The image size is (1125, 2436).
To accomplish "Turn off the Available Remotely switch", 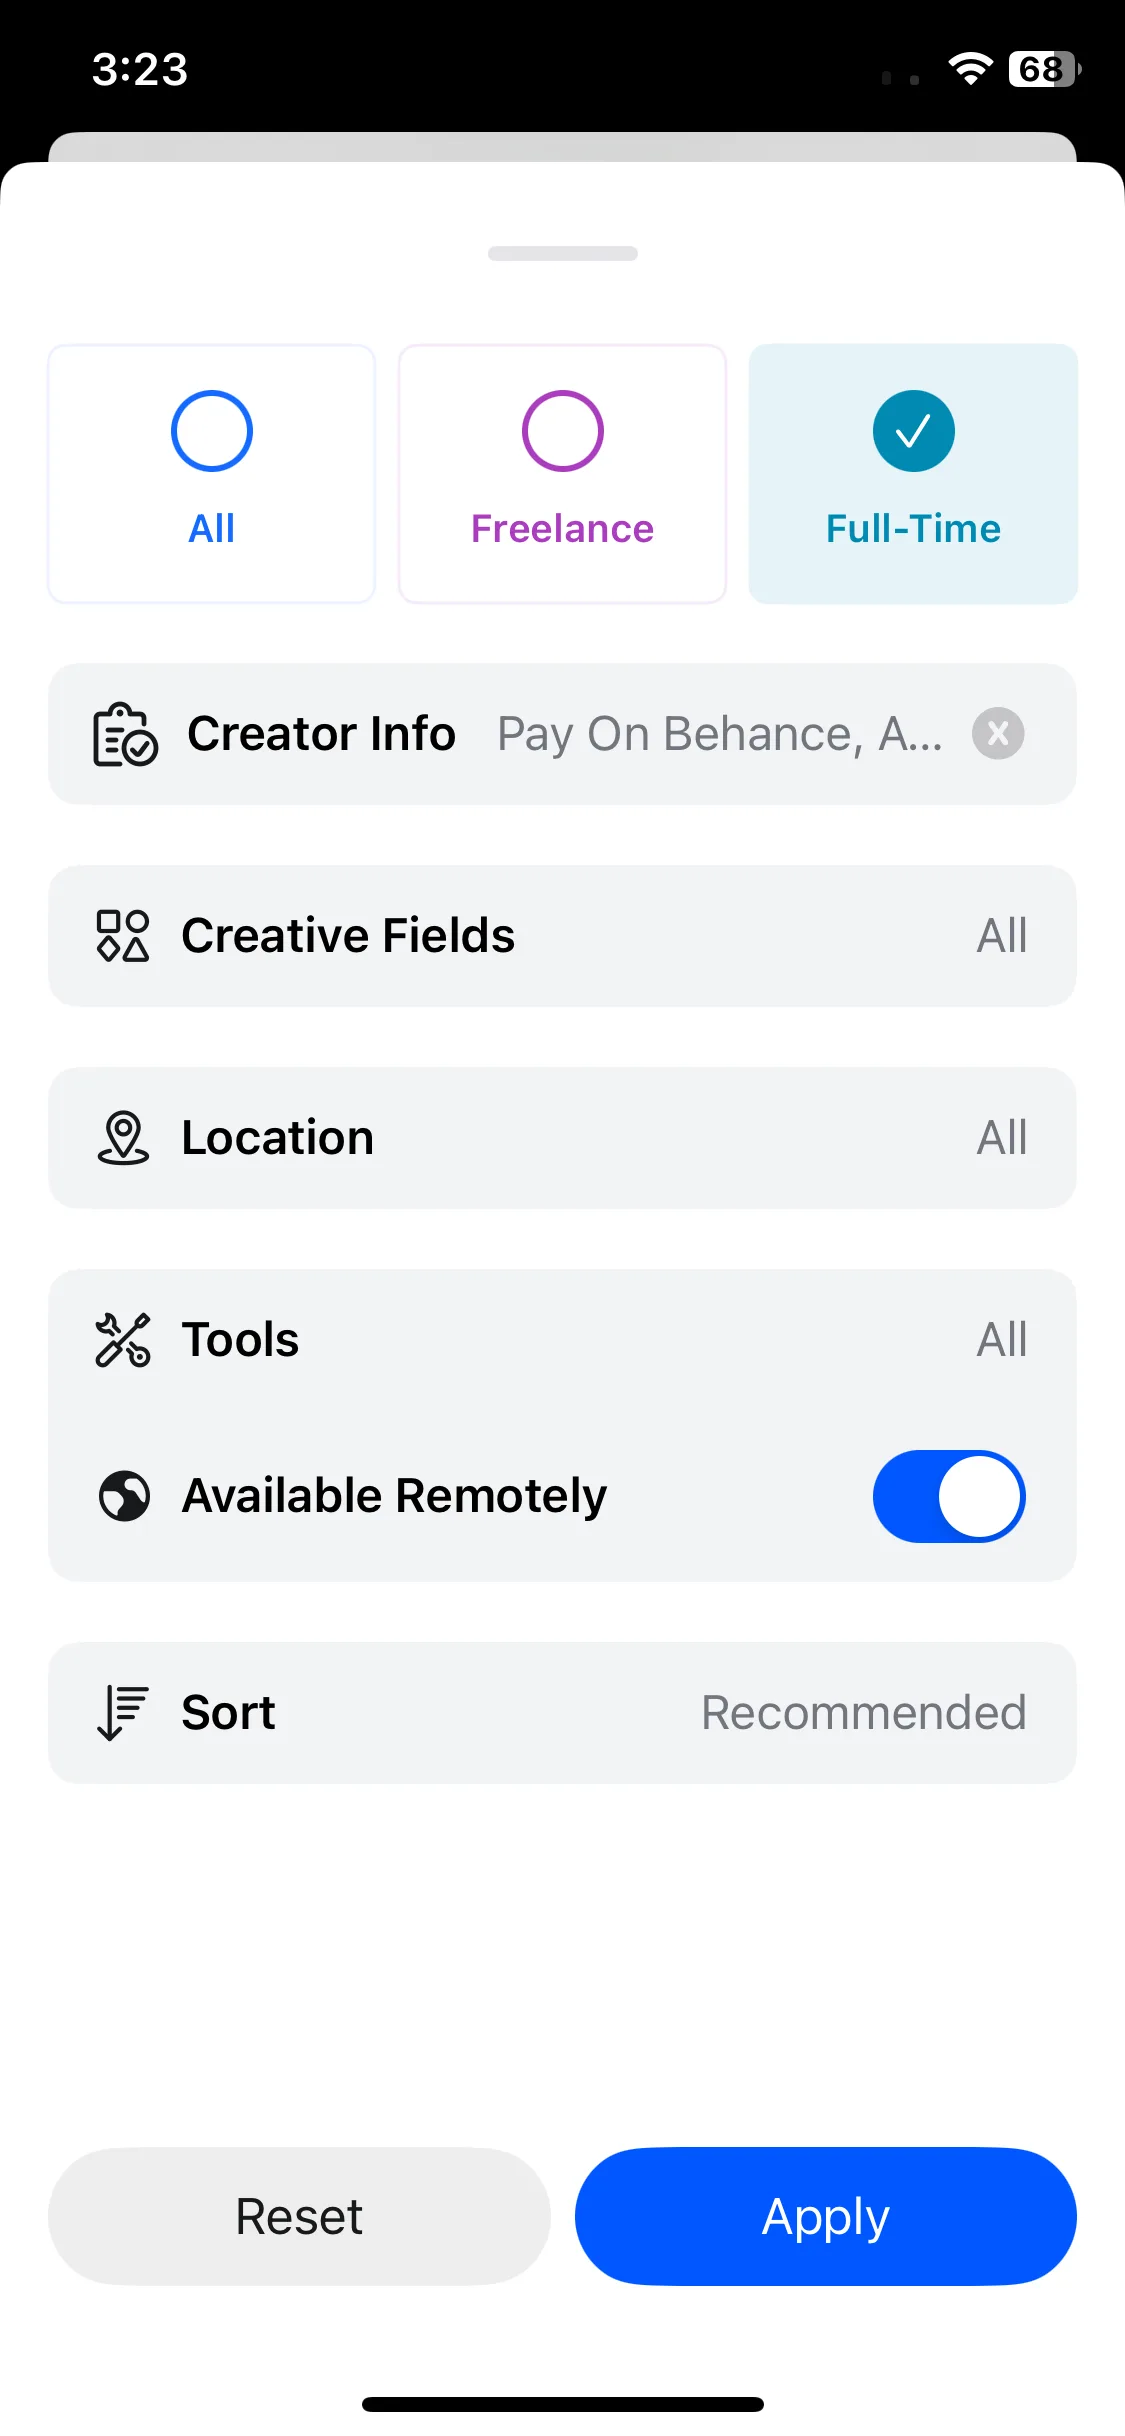I will tap(949, 1496).
